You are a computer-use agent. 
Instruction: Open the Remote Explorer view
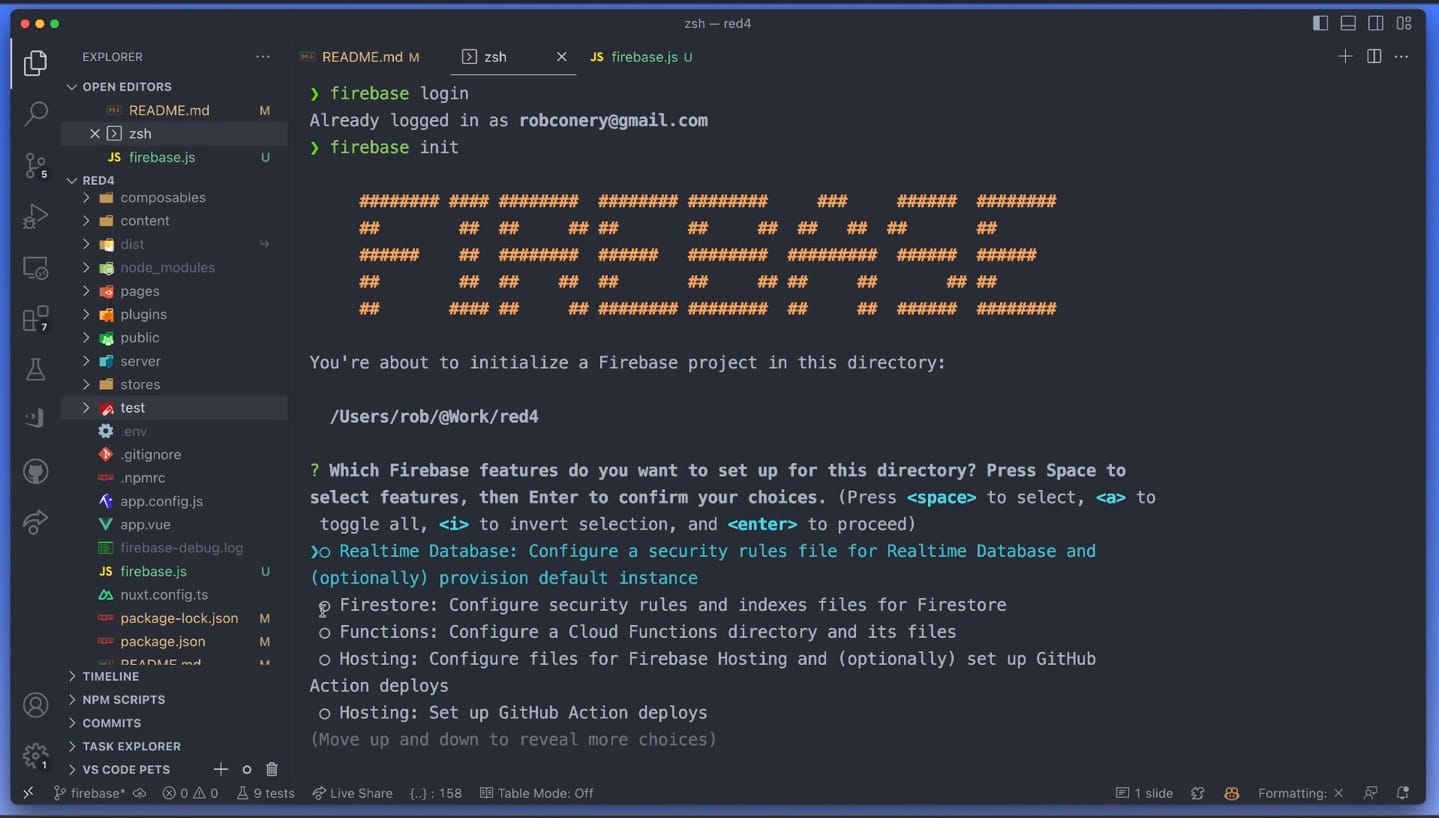(x=35, y=268)
